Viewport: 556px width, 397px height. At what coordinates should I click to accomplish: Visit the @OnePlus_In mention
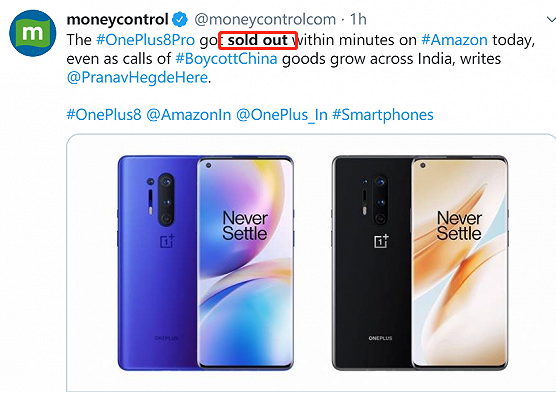tap(282, 114)
